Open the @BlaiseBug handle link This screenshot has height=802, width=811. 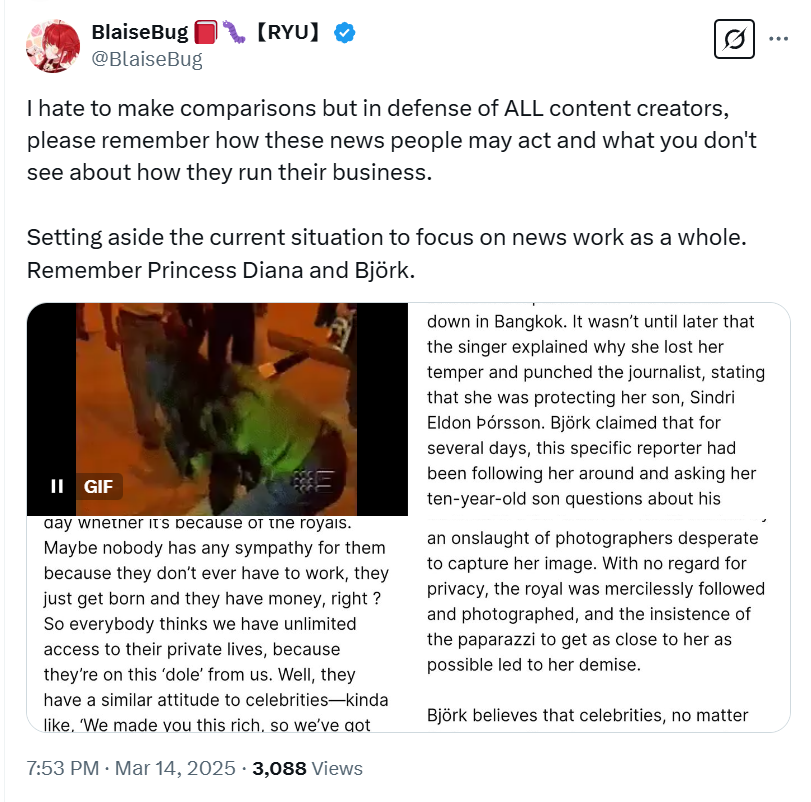(x=147, y=59)
